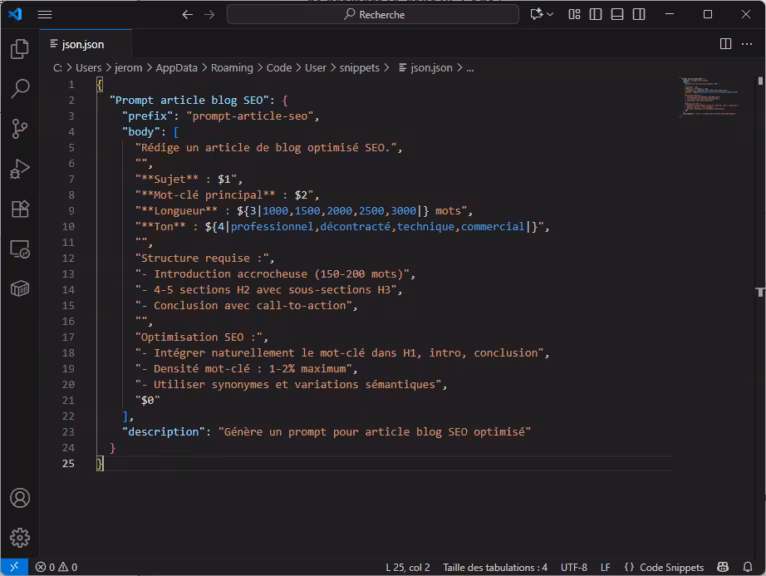Click the Accounts icon in activity bar
The width and height of the screenshot is (766, 576).
pos(19,497)
